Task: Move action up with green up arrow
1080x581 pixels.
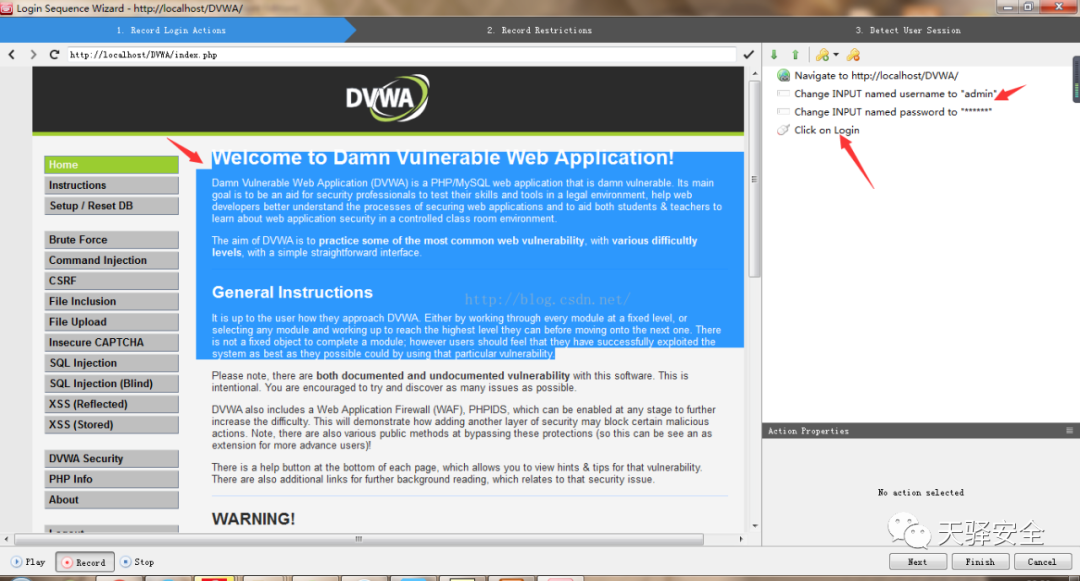Action: click(796, 54)
